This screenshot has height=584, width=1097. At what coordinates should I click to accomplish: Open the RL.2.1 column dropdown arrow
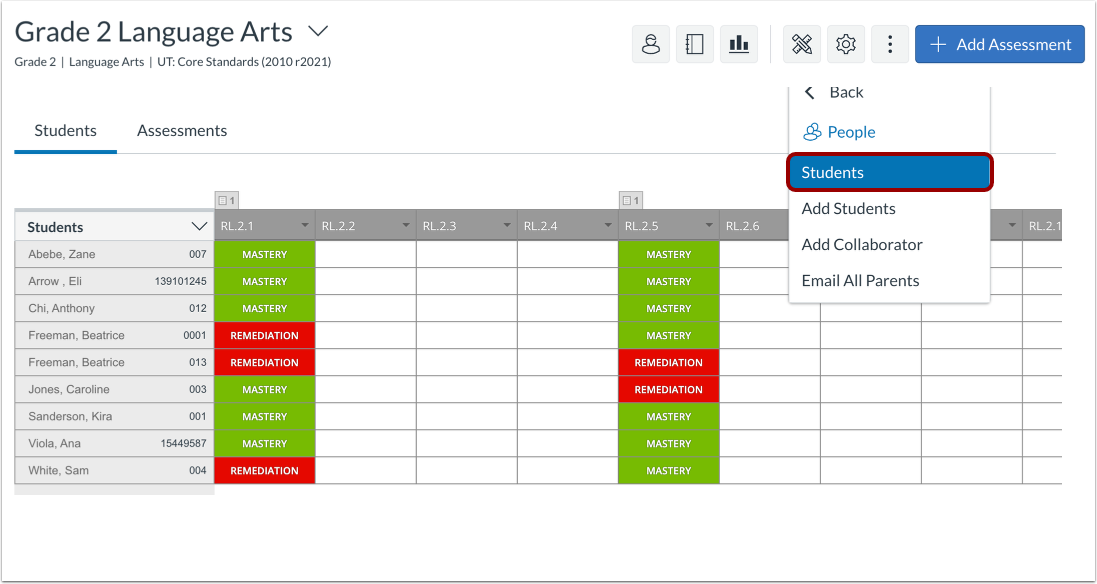pyautogui.click(x=303, y=225)
